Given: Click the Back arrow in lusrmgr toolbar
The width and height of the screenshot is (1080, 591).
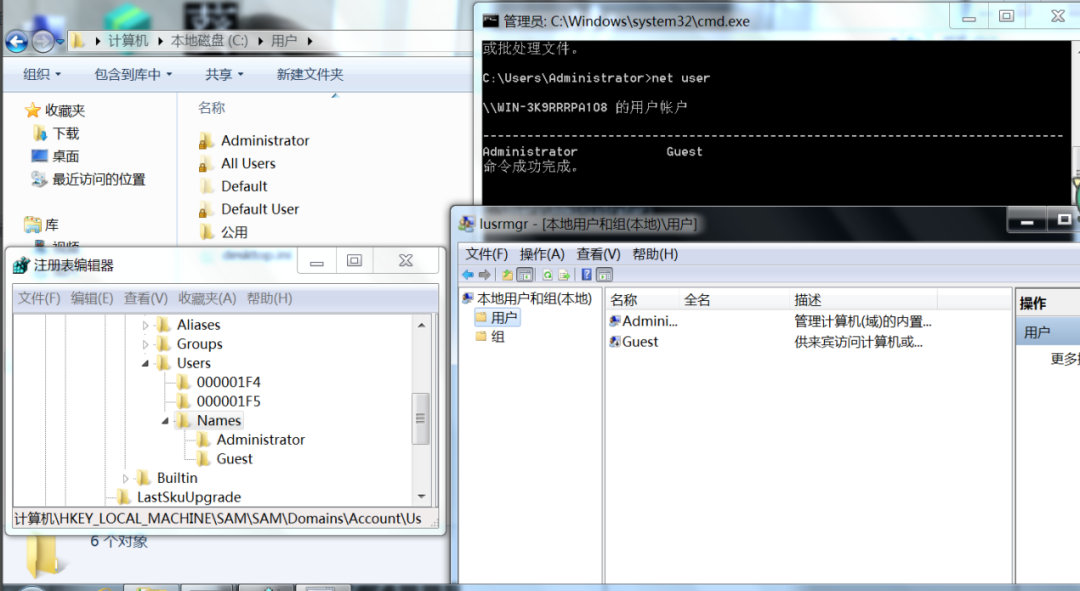Looking at the screenshot, I should (x=468, y=275).
